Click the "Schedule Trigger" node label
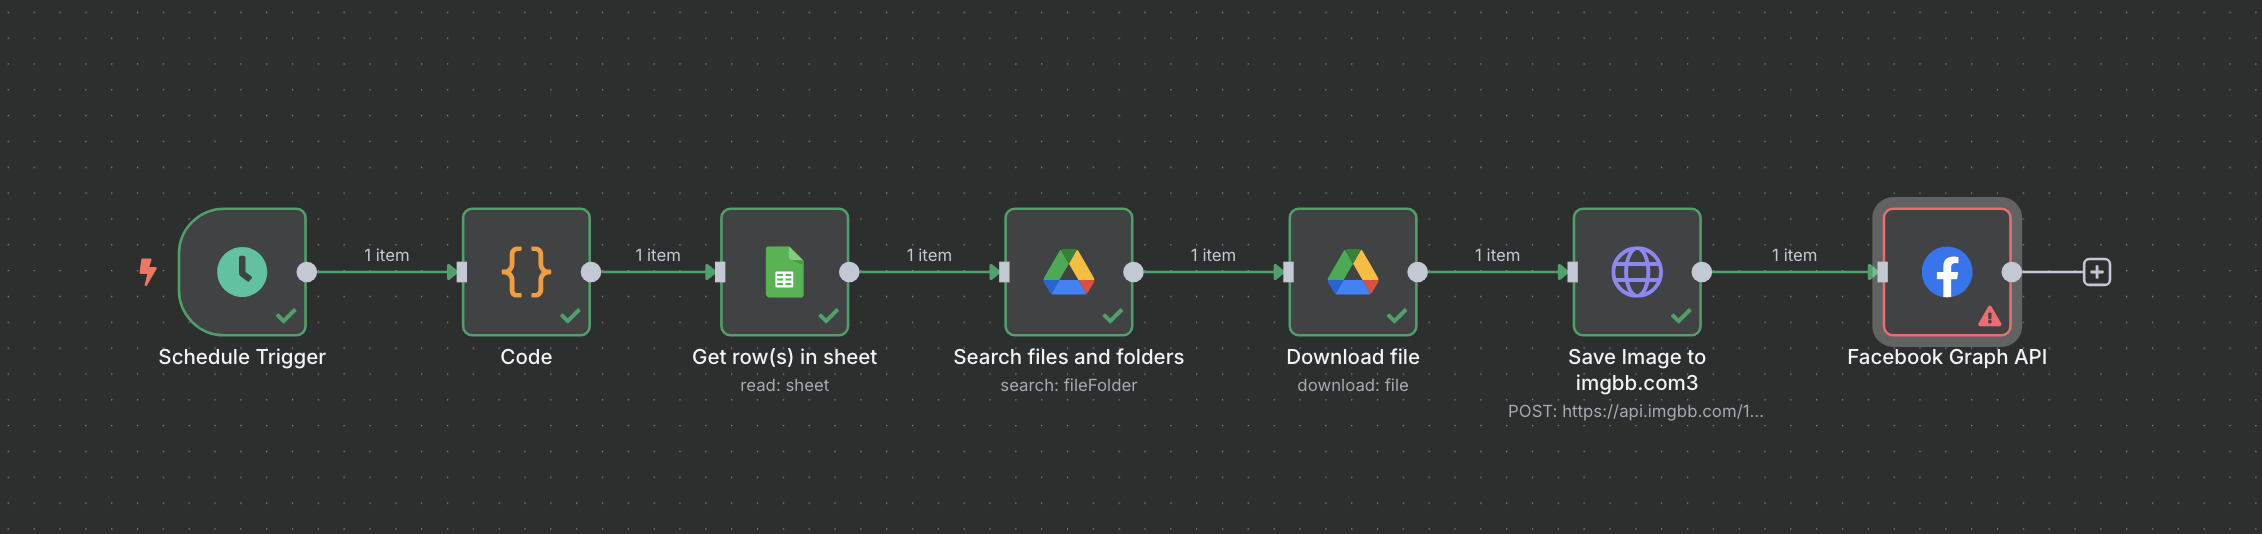The image size is (2262, 534). (x=242, y=357)
